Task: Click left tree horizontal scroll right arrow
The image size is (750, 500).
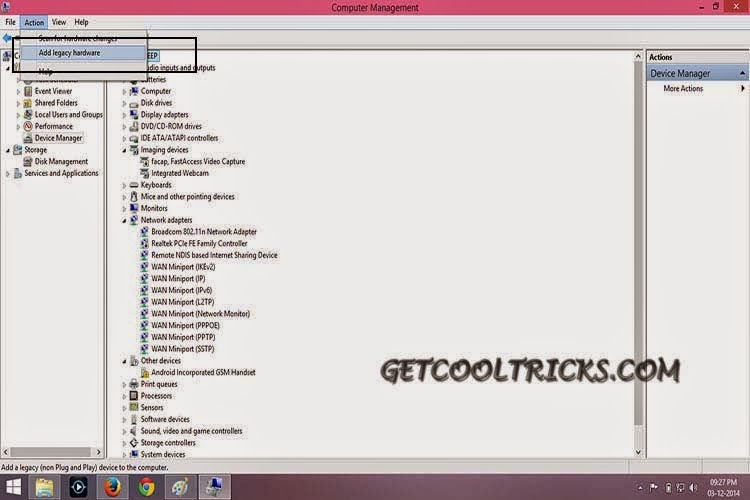Action: (x=99, y=452)
